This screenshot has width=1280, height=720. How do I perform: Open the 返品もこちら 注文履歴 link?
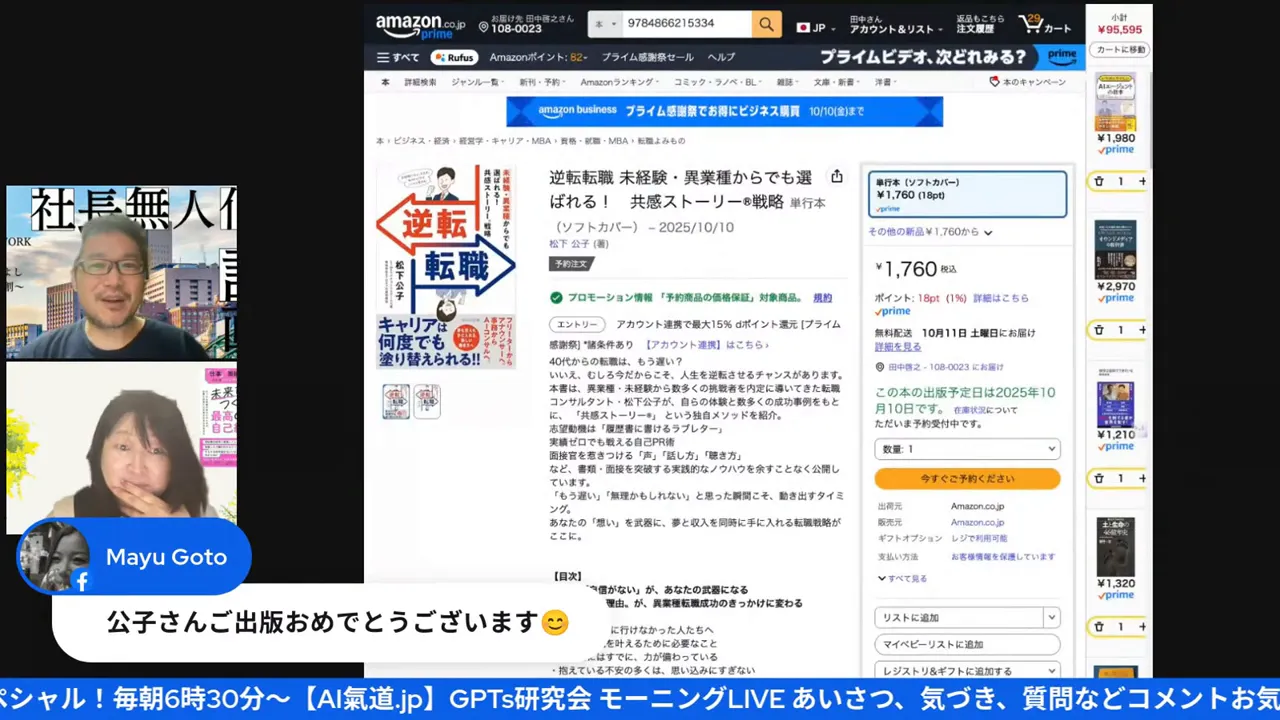[980, 24]
